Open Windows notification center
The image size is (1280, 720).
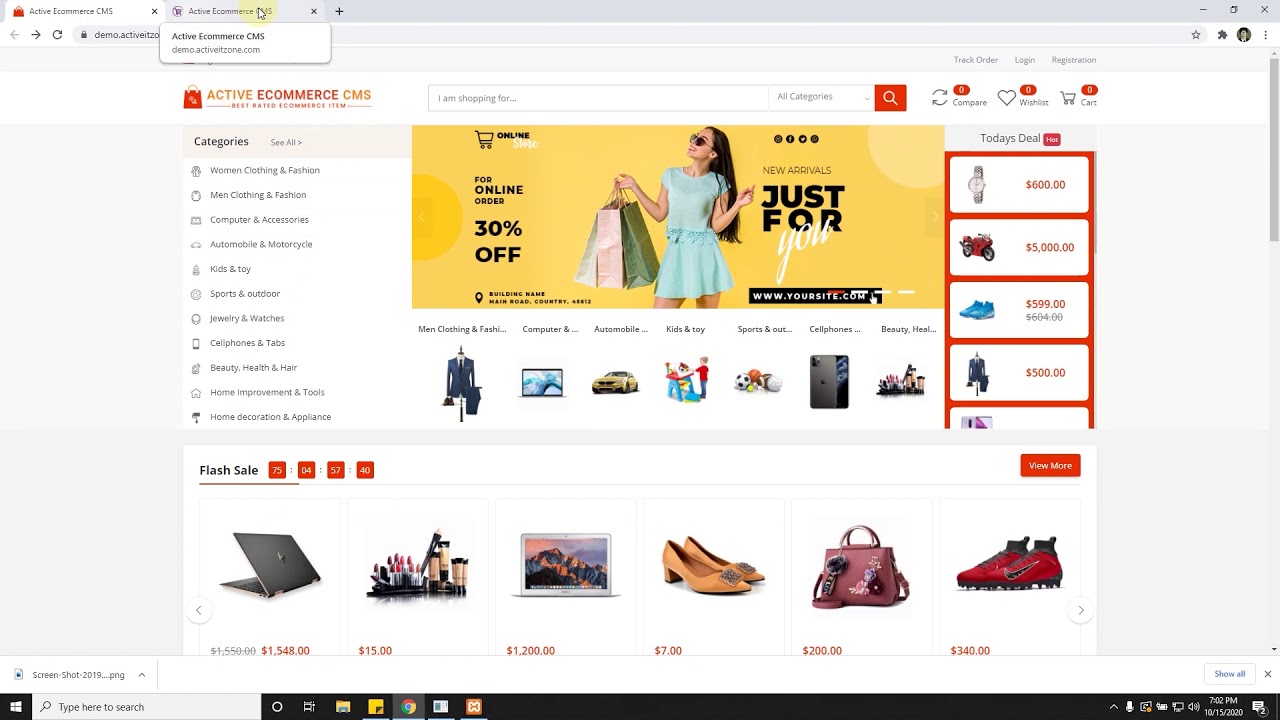click(x=1260, y=707)
